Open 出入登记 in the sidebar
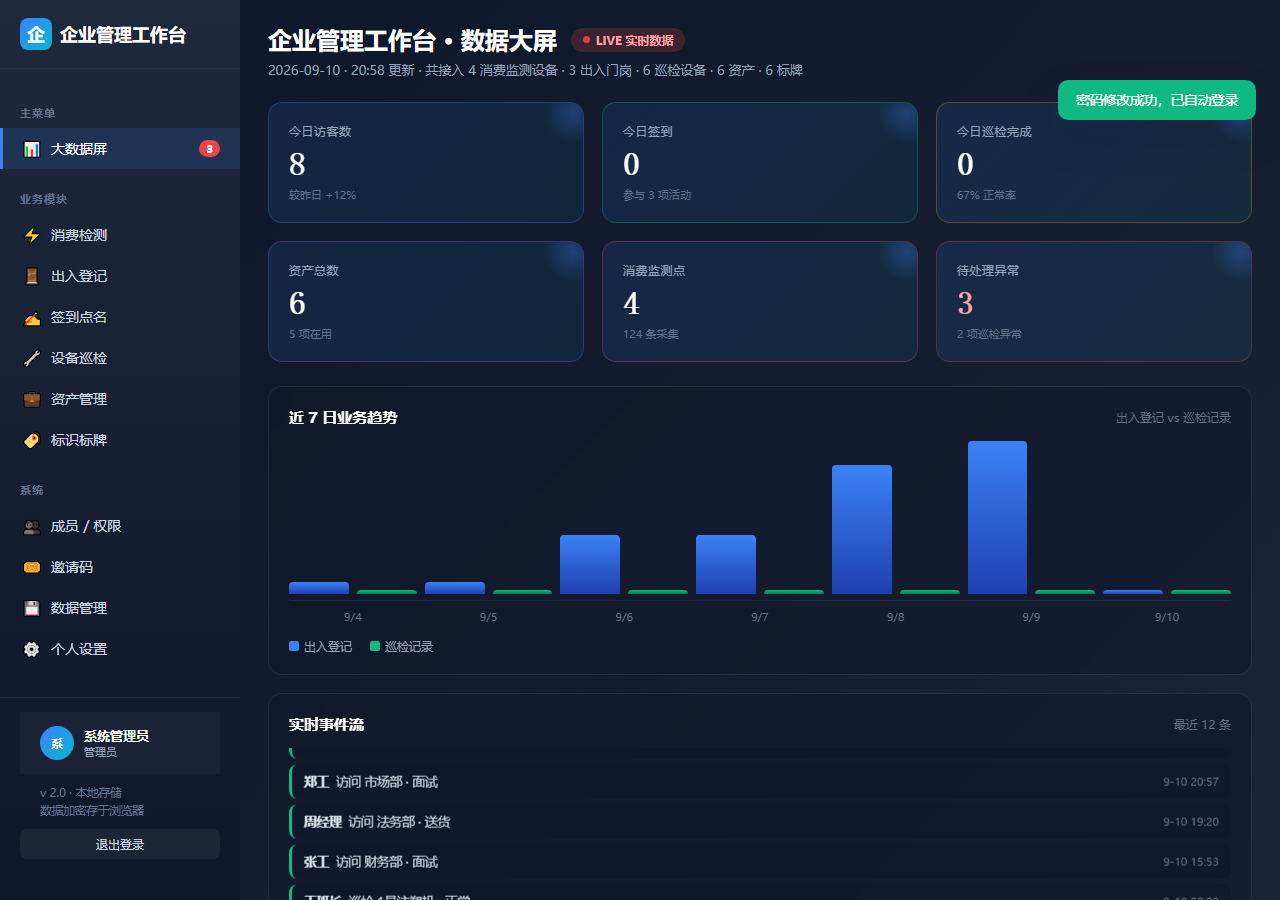This screenshot has width=1280, height=900. (120, 276)
